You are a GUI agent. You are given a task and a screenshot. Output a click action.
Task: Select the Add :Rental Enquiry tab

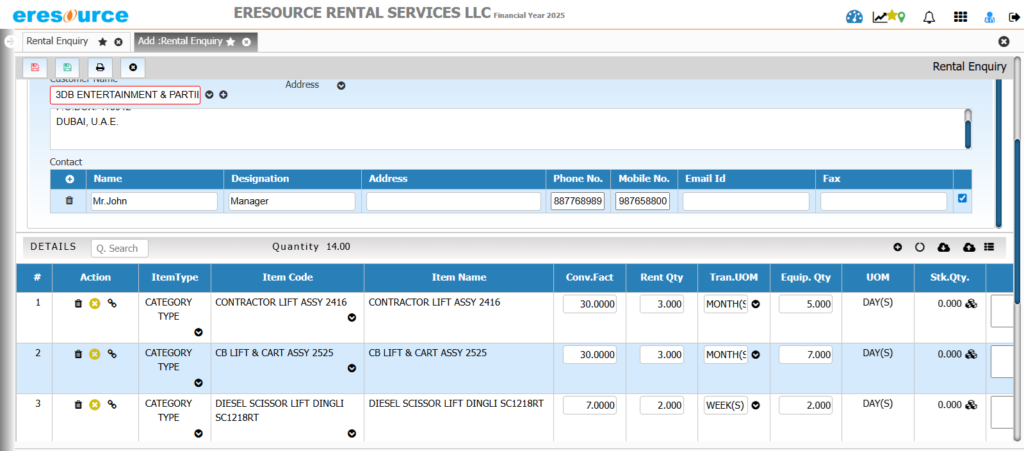point(179,42)
